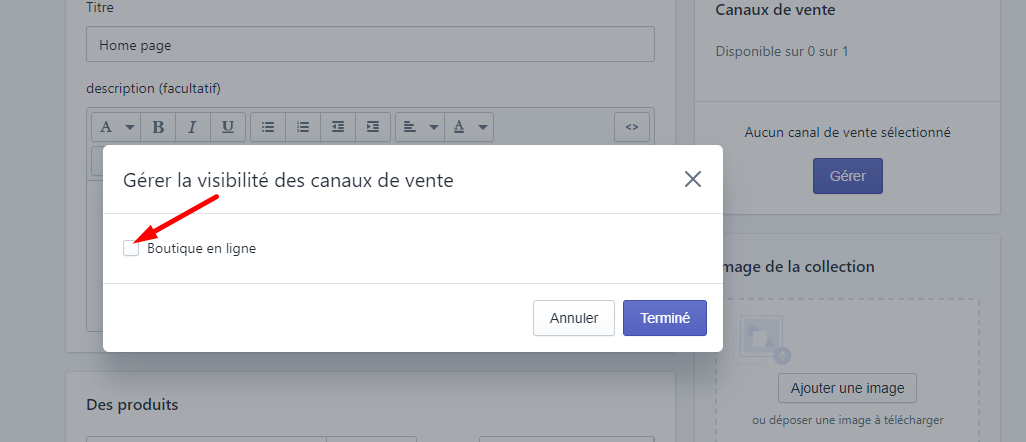Toggle bold formatting in description editor
This screenshot has height=442, width=1026.
(158, 127)
